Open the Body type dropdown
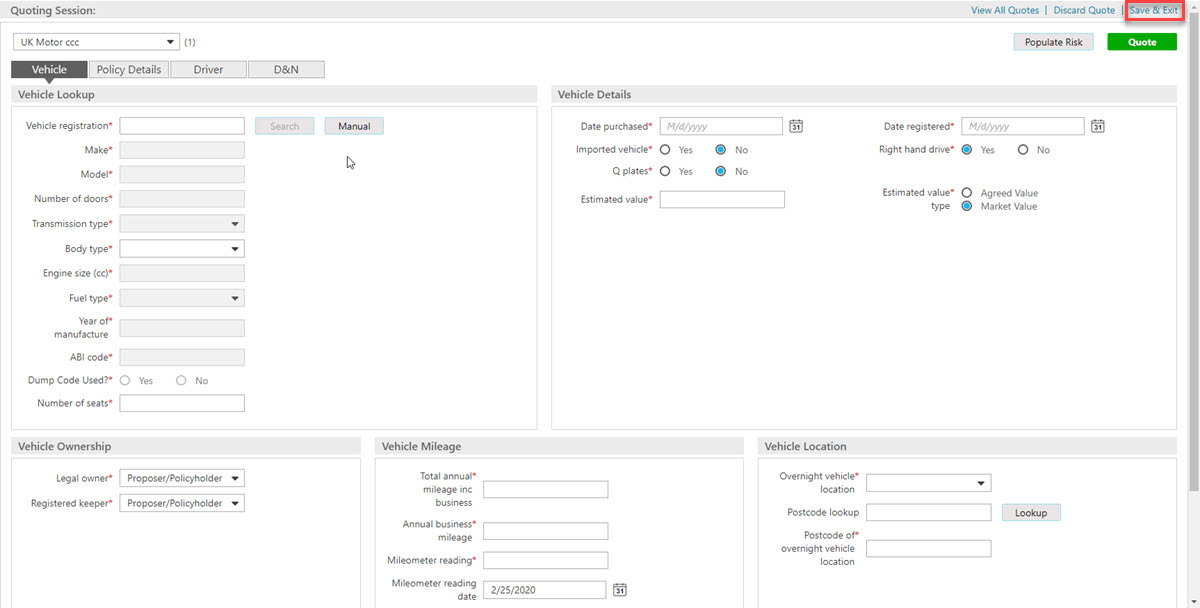 point(182,248)
